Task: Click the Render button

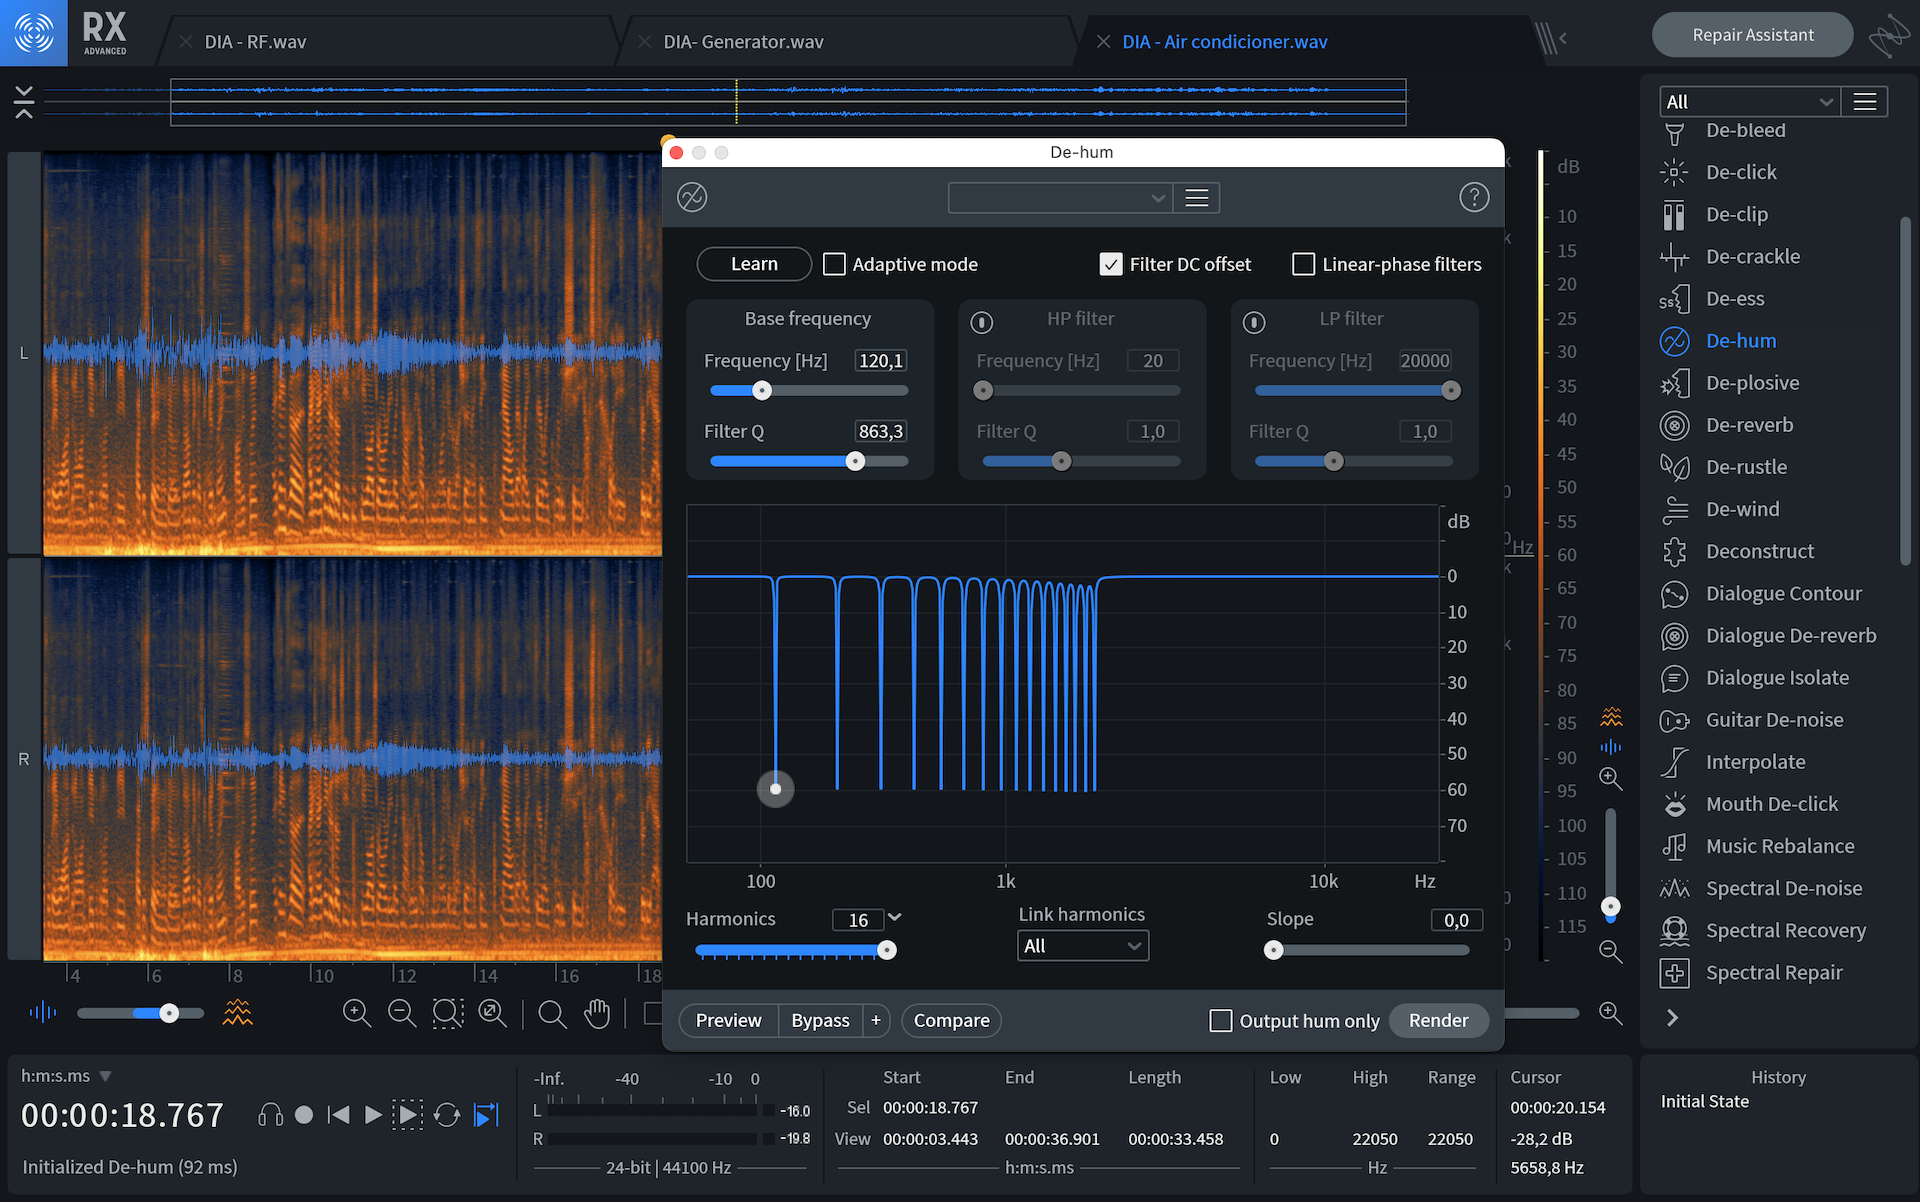Action: point(1438,1020)
